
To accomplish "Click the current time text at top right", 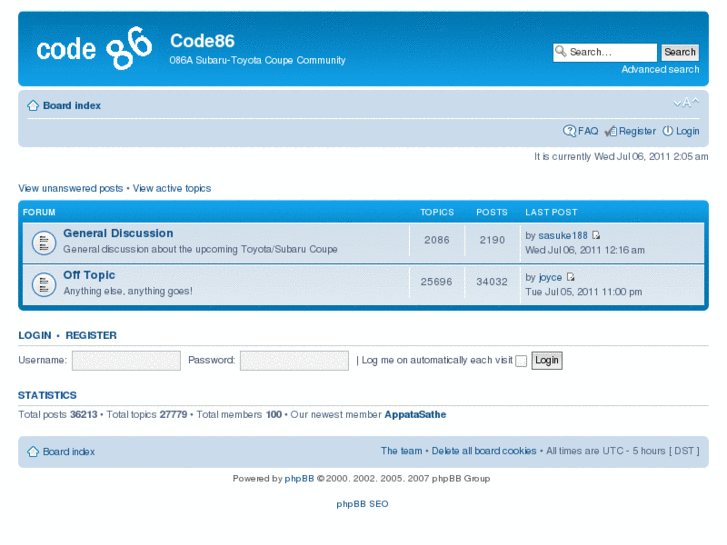I will click(x=621, y=157).
